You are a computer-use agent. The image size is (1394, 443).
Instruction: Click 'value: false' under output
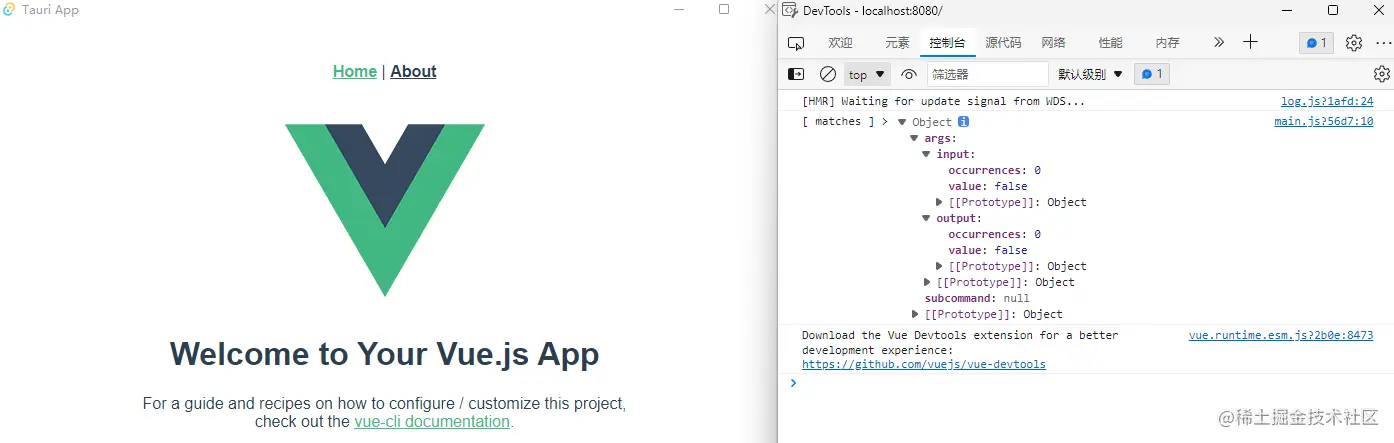click(x=988, y=250)
